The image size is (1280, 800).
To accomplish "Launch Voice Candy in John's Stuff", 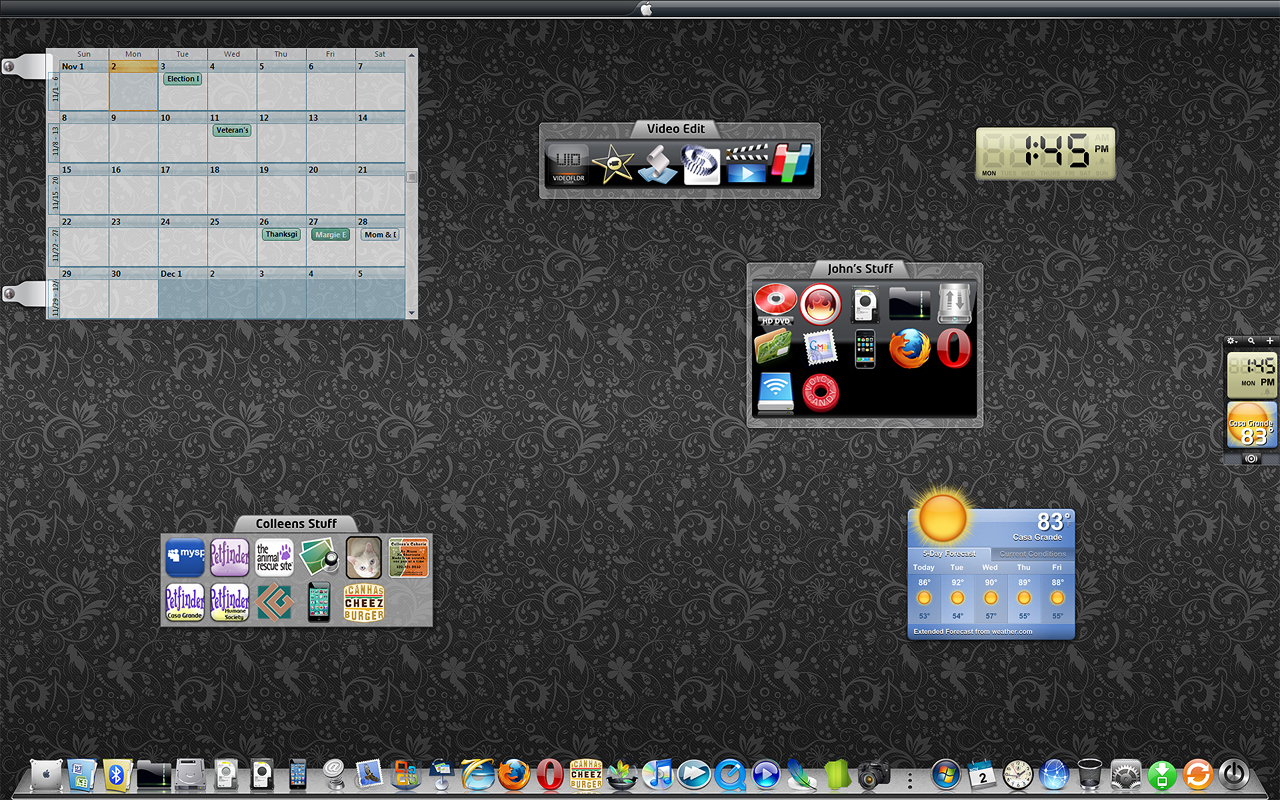I will [x=821, y=393].
